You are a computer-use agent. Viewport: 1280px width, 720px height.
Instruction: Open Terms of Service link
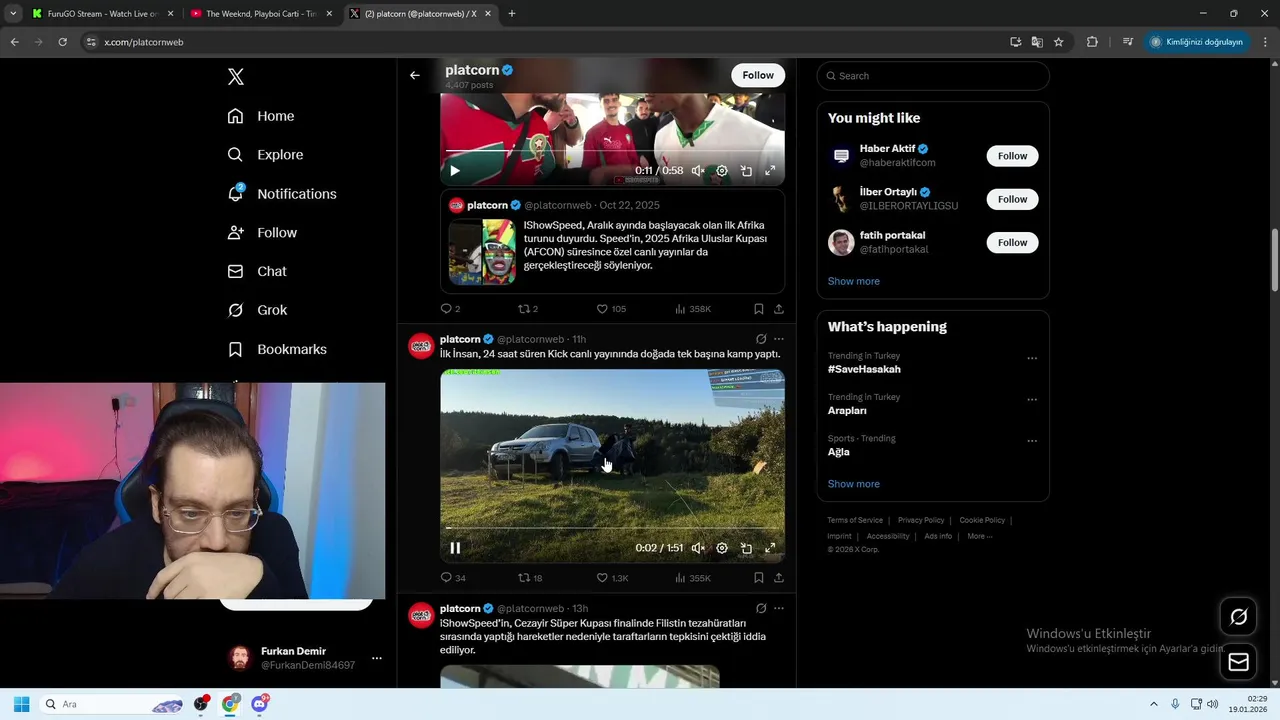(855, 520)
